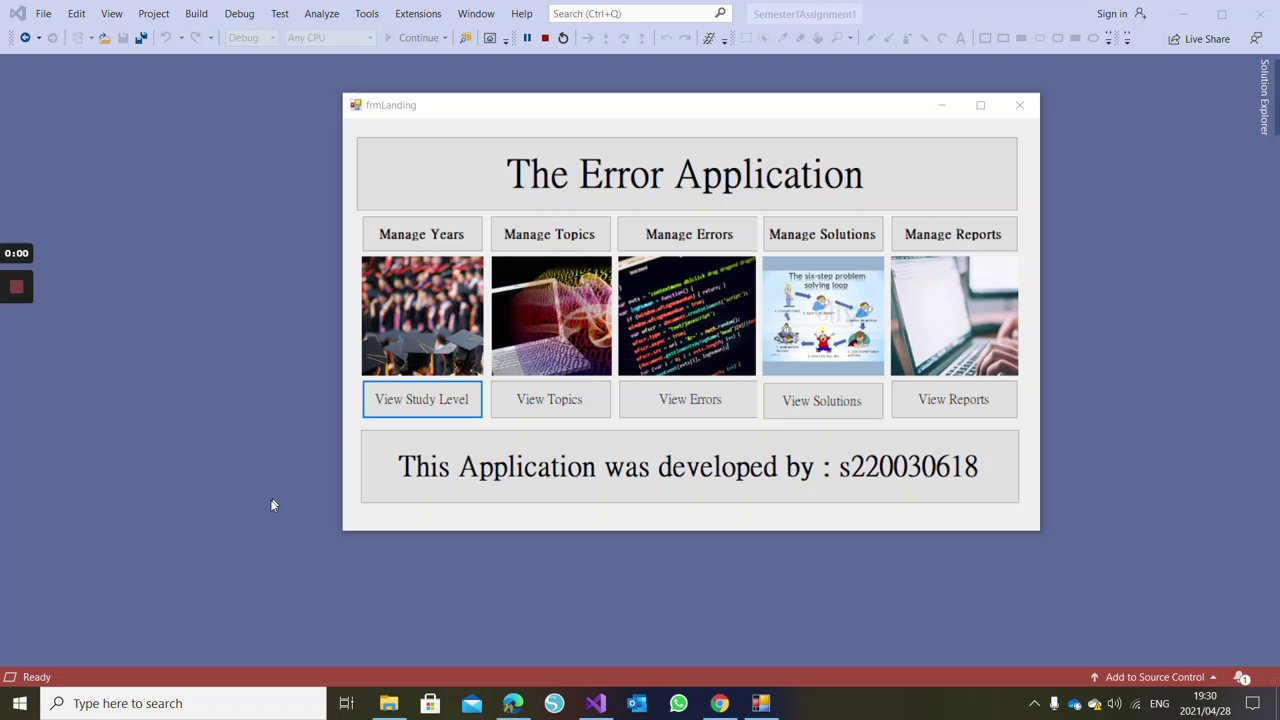Open Add to Source Control in status bar
1280x720 pixels.
point(1154,677)
